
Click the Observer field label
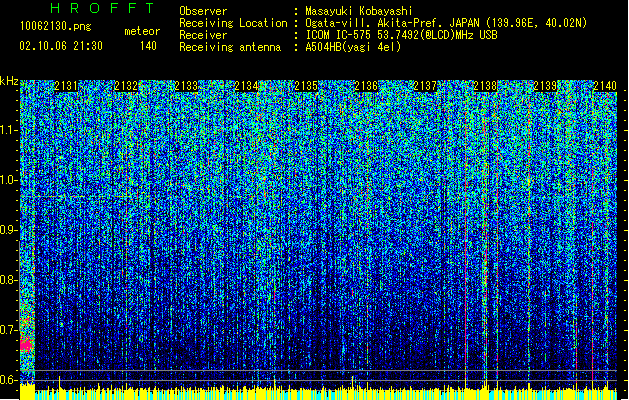[203, 11]
